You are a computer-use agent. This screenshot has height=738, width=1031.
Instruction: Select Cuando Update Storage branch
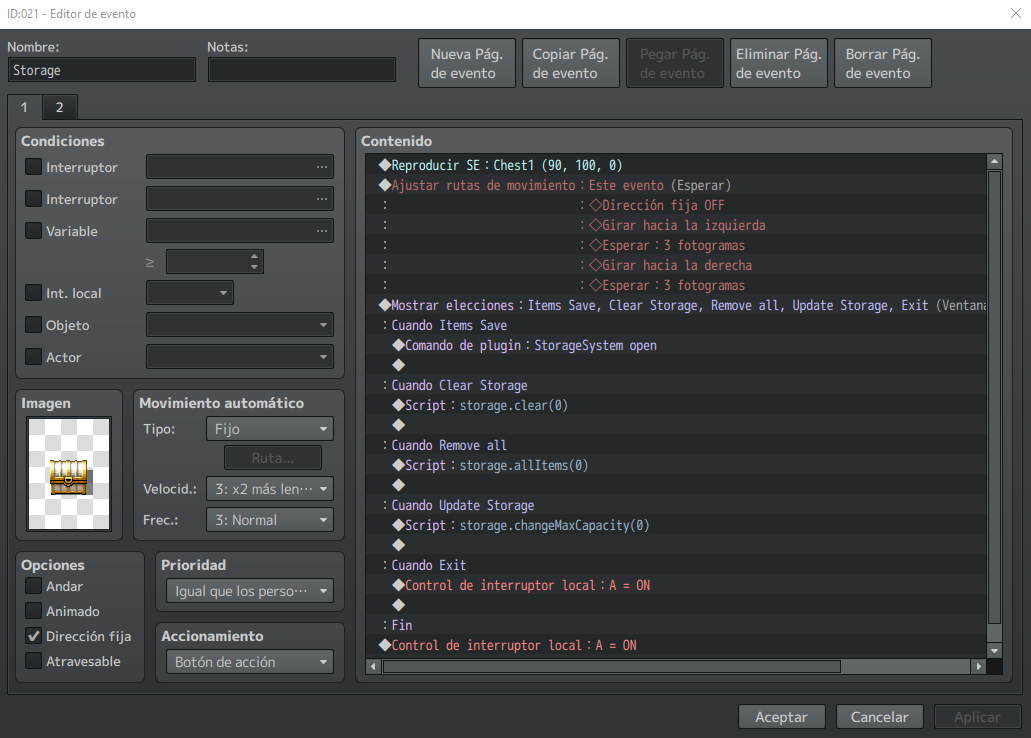(676, 505)
